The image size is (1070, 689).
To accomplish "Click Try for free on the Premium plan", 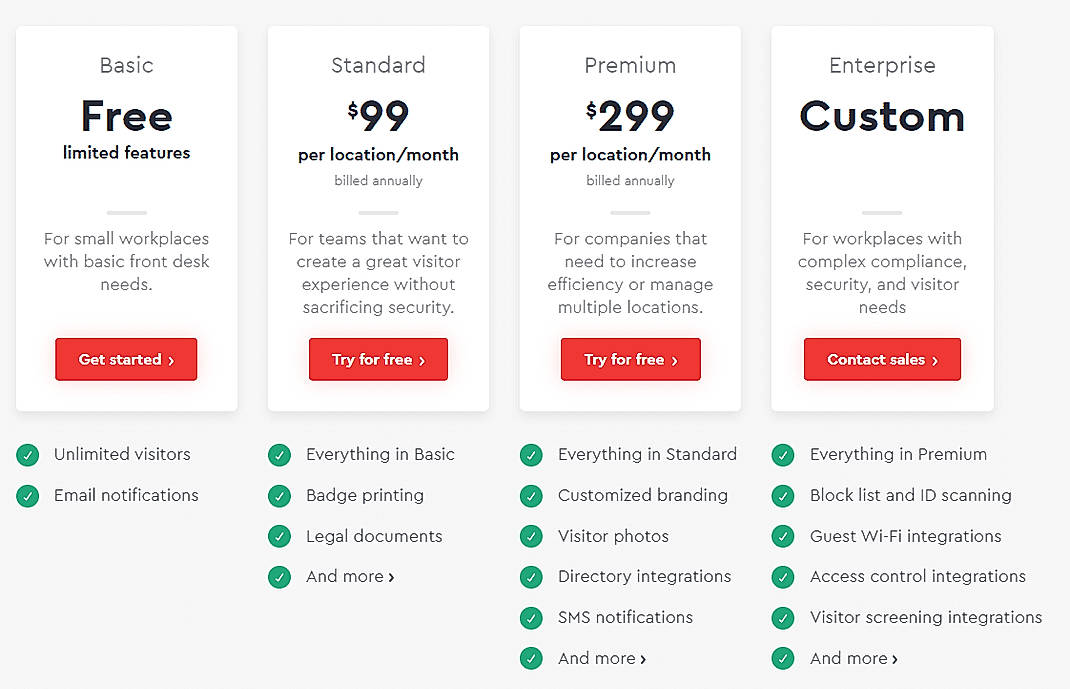I will point(630,359).
